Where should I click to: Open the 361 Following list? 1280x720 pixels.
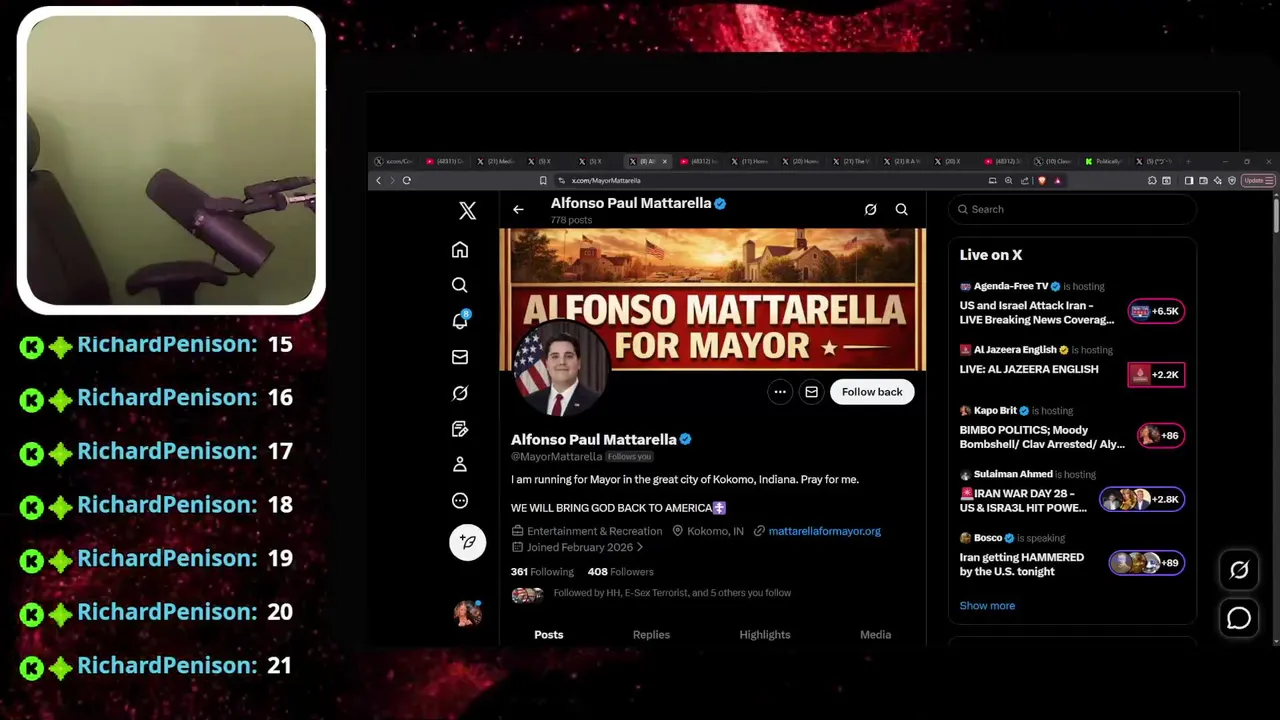click(542, 572)
